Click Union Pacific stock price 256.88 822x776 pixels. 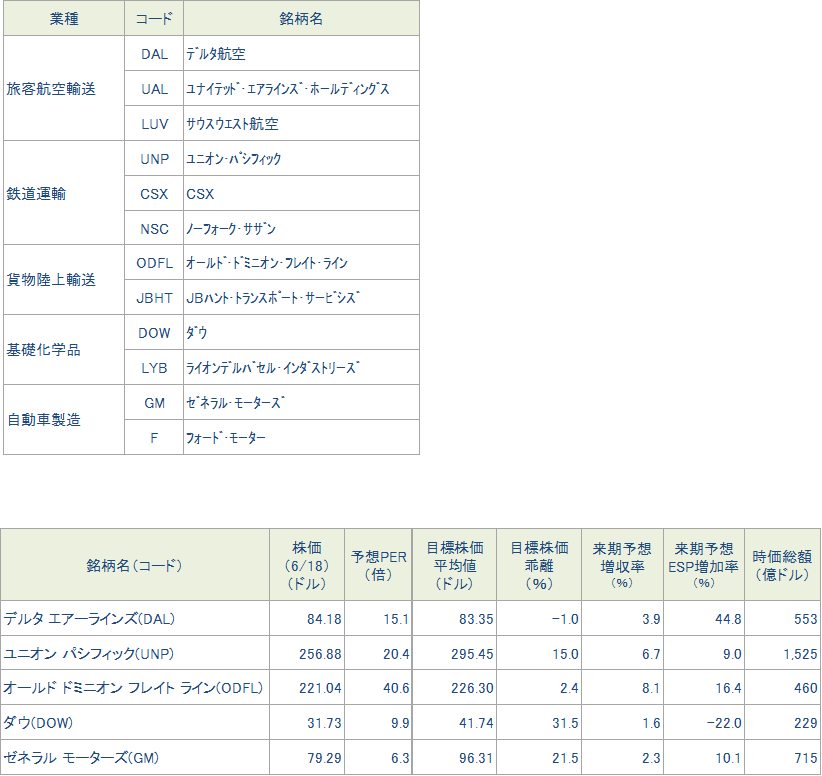click(x=320, y=654)
